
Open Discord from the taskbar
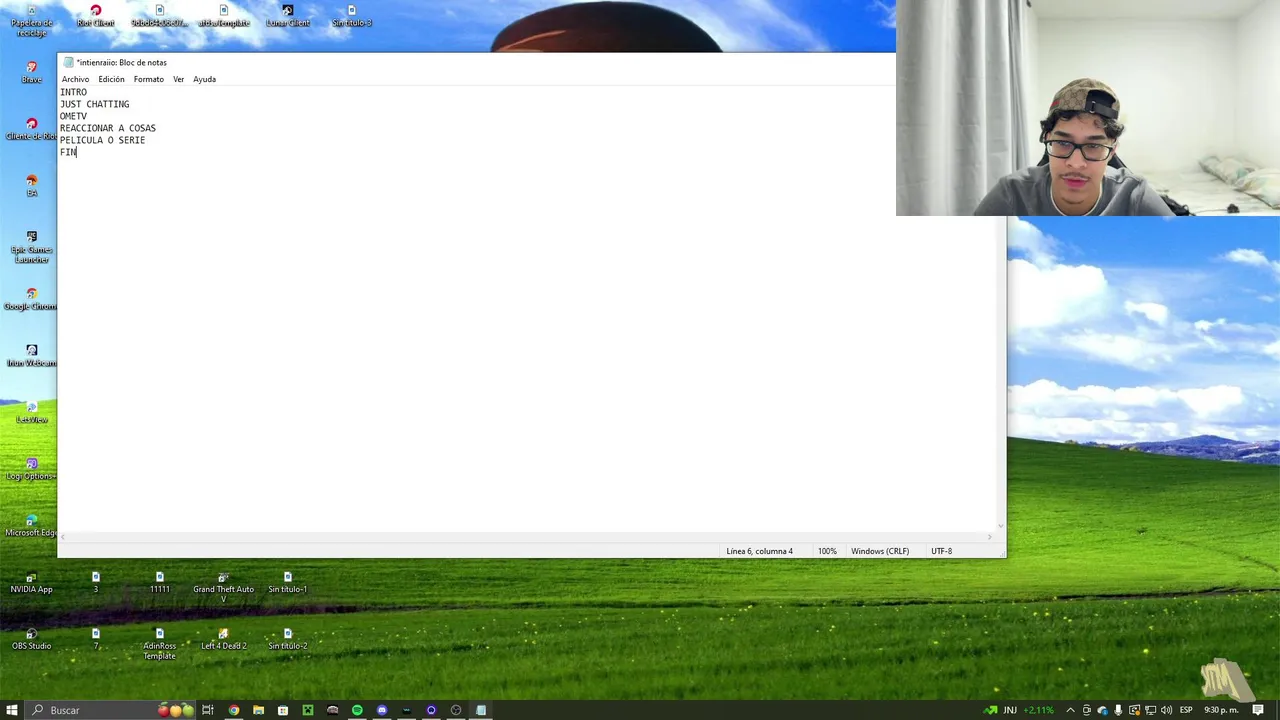(x=382, y=710)
